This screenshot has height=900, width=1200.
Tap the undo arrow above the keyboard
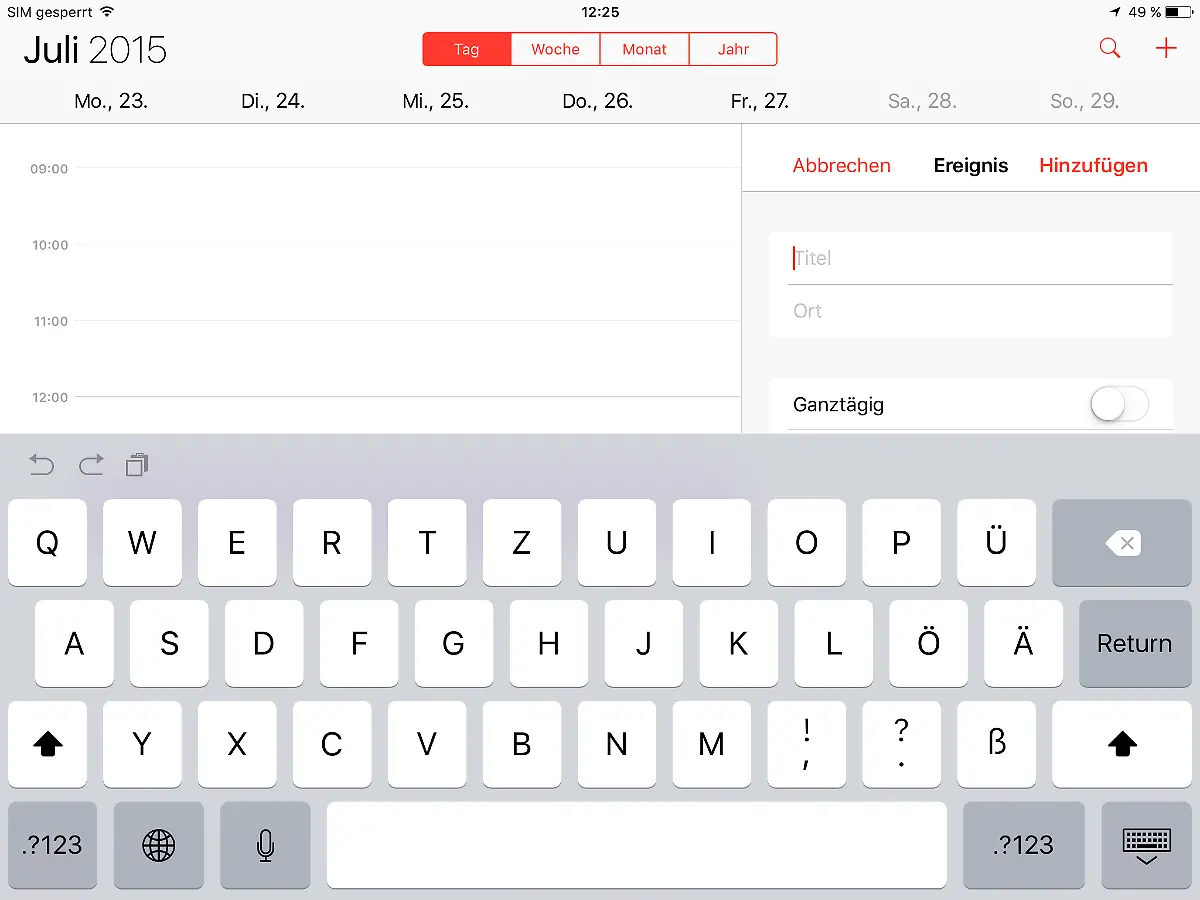pos(41,464)
